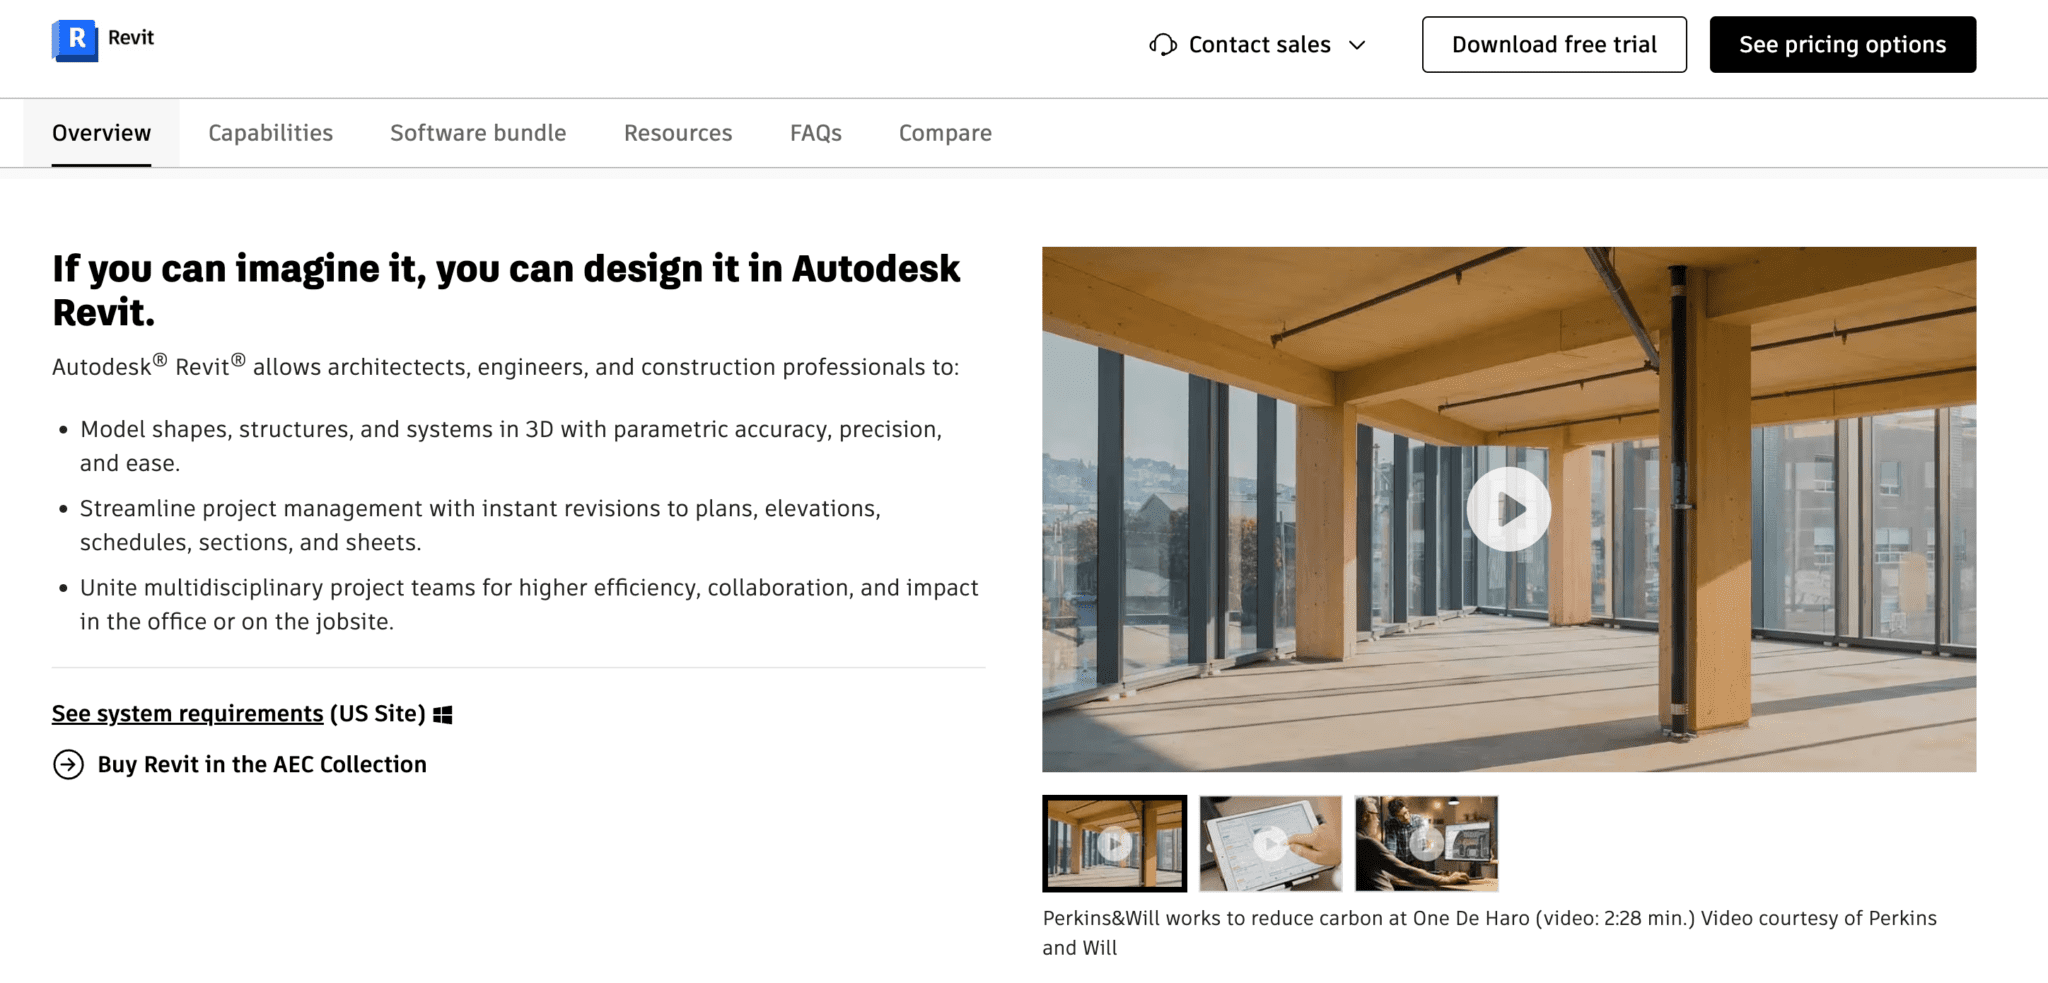Switch to the Capabilities tab
The image size is (2048, 983).
pyautogui.click(x=270, y=132)
